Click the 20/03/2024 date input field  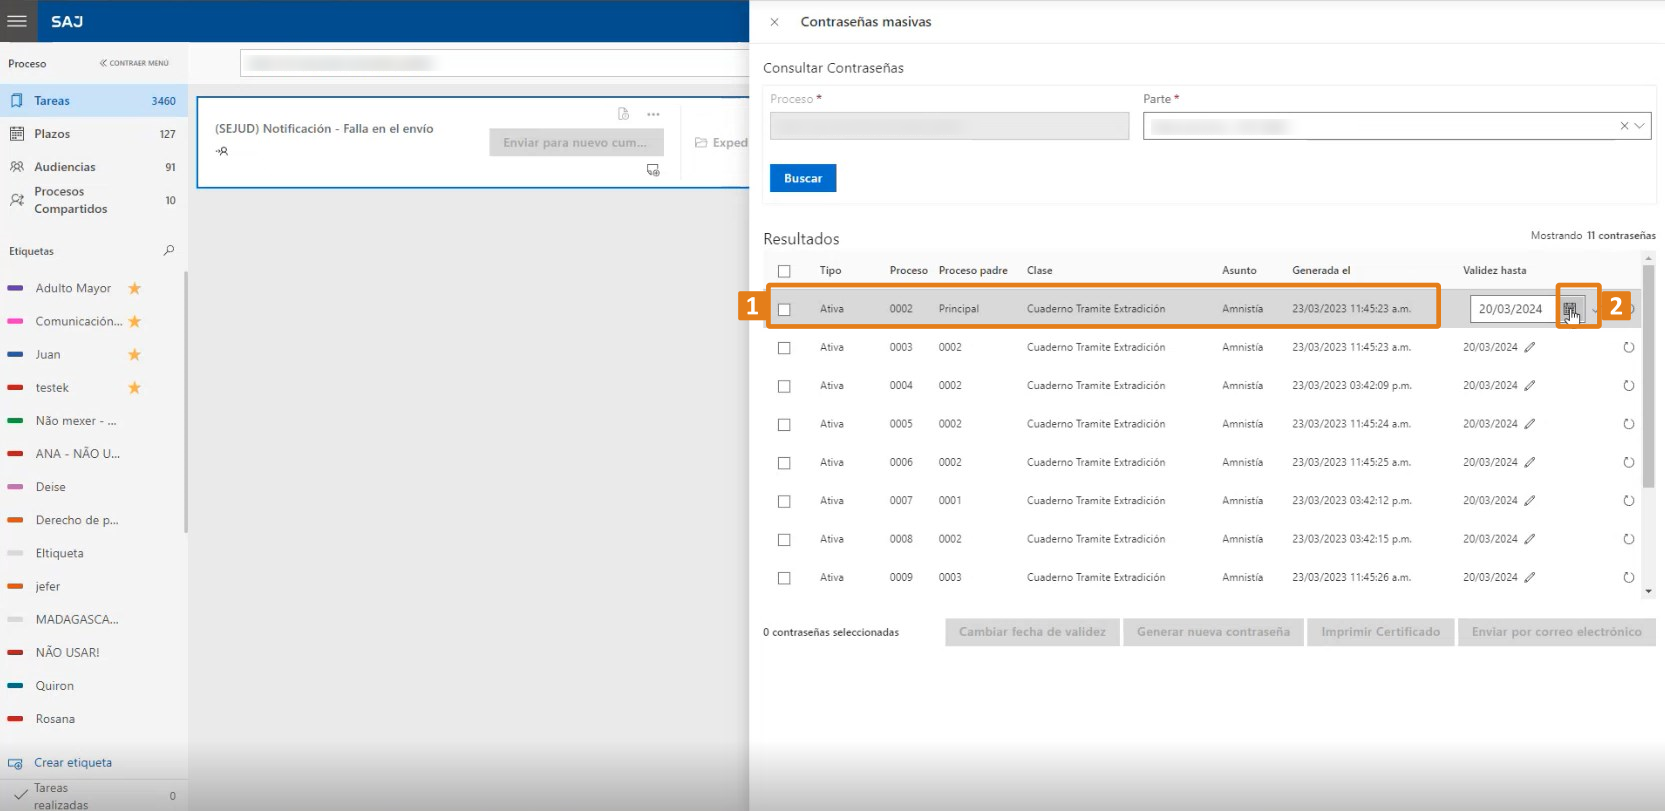point(1512,309)
